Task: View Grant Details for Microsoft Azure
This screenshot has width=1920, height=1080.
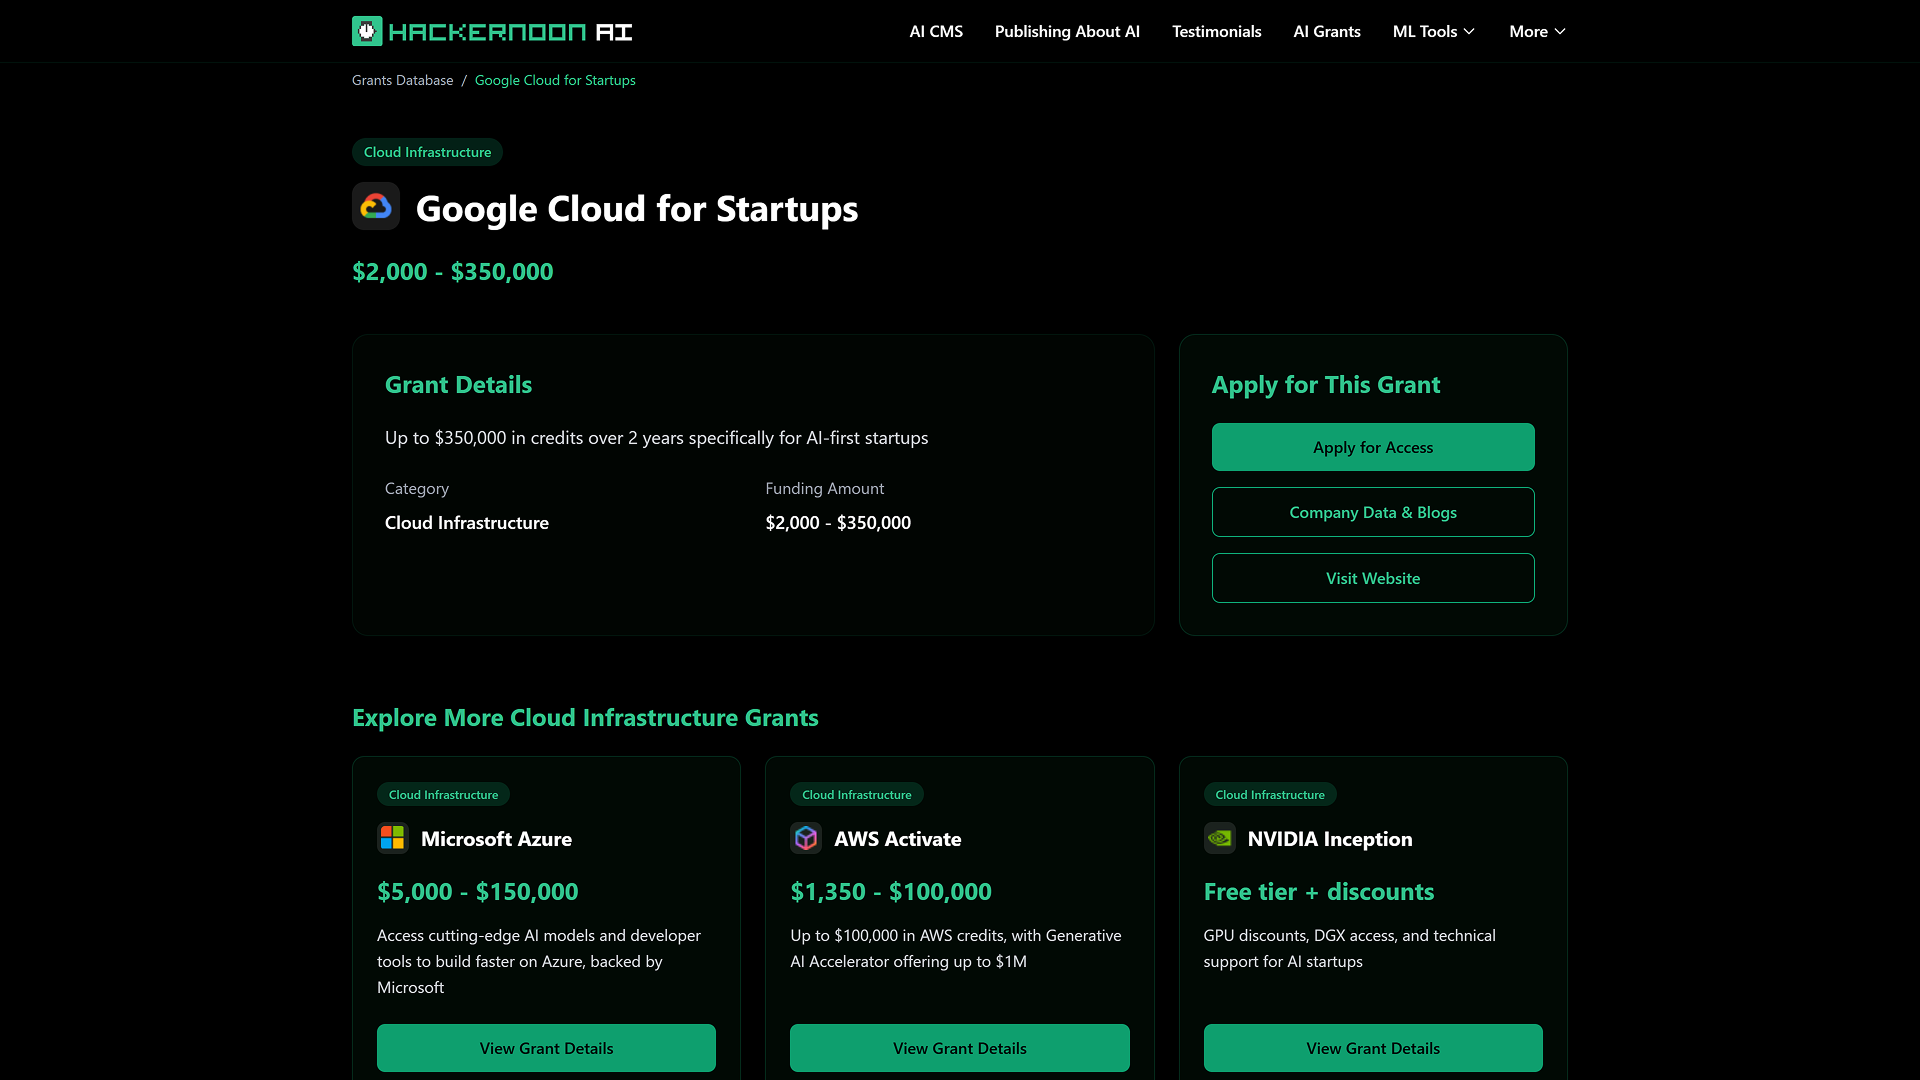Action: (546, 1048)
